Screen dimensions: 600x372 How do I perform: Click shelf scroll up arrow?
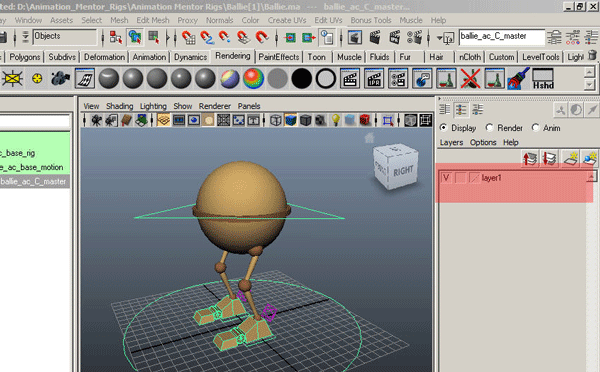(589, 72)
